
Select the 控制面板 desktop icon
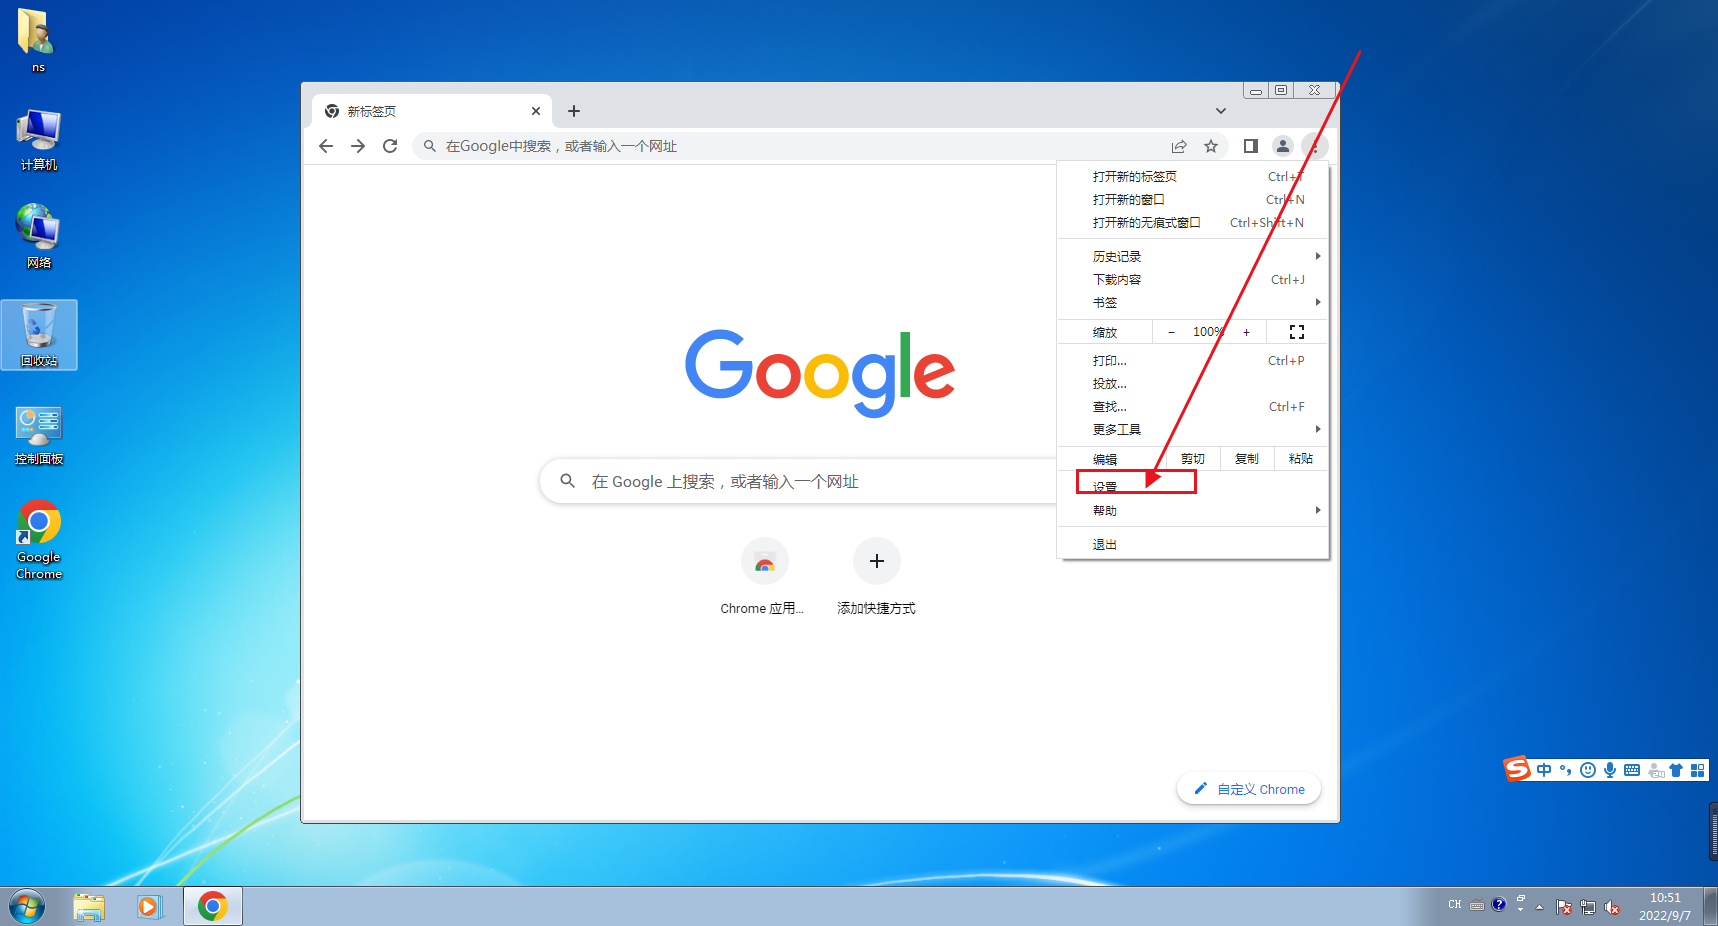point(39,435)
